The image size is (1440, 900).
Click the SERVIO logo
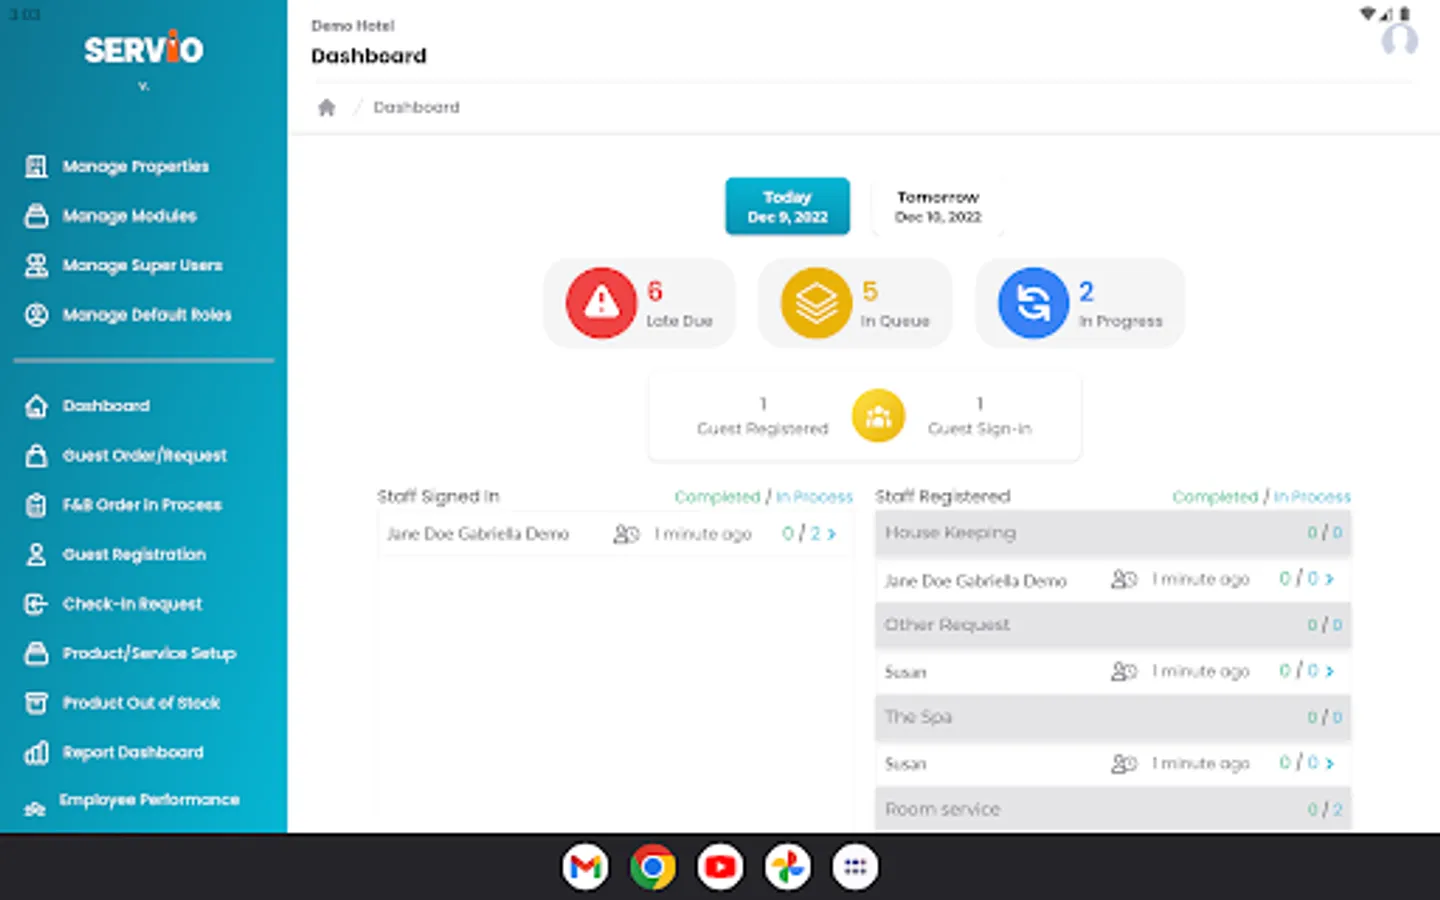point(144,49)
